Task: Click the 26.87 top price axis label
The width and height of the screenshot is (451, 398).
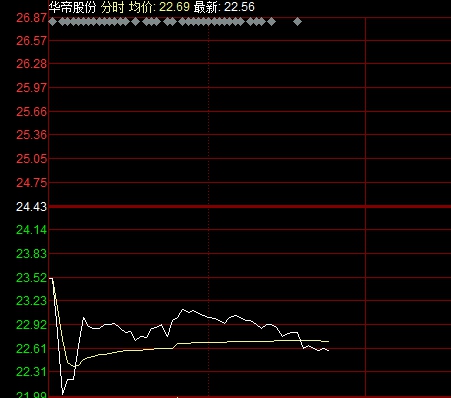Action: (x=31, y=18)
